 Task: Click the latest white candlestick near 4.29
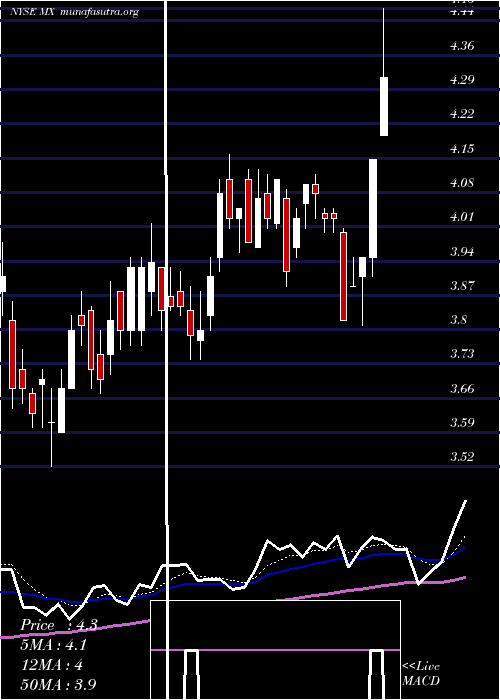[x=384, y=106]
